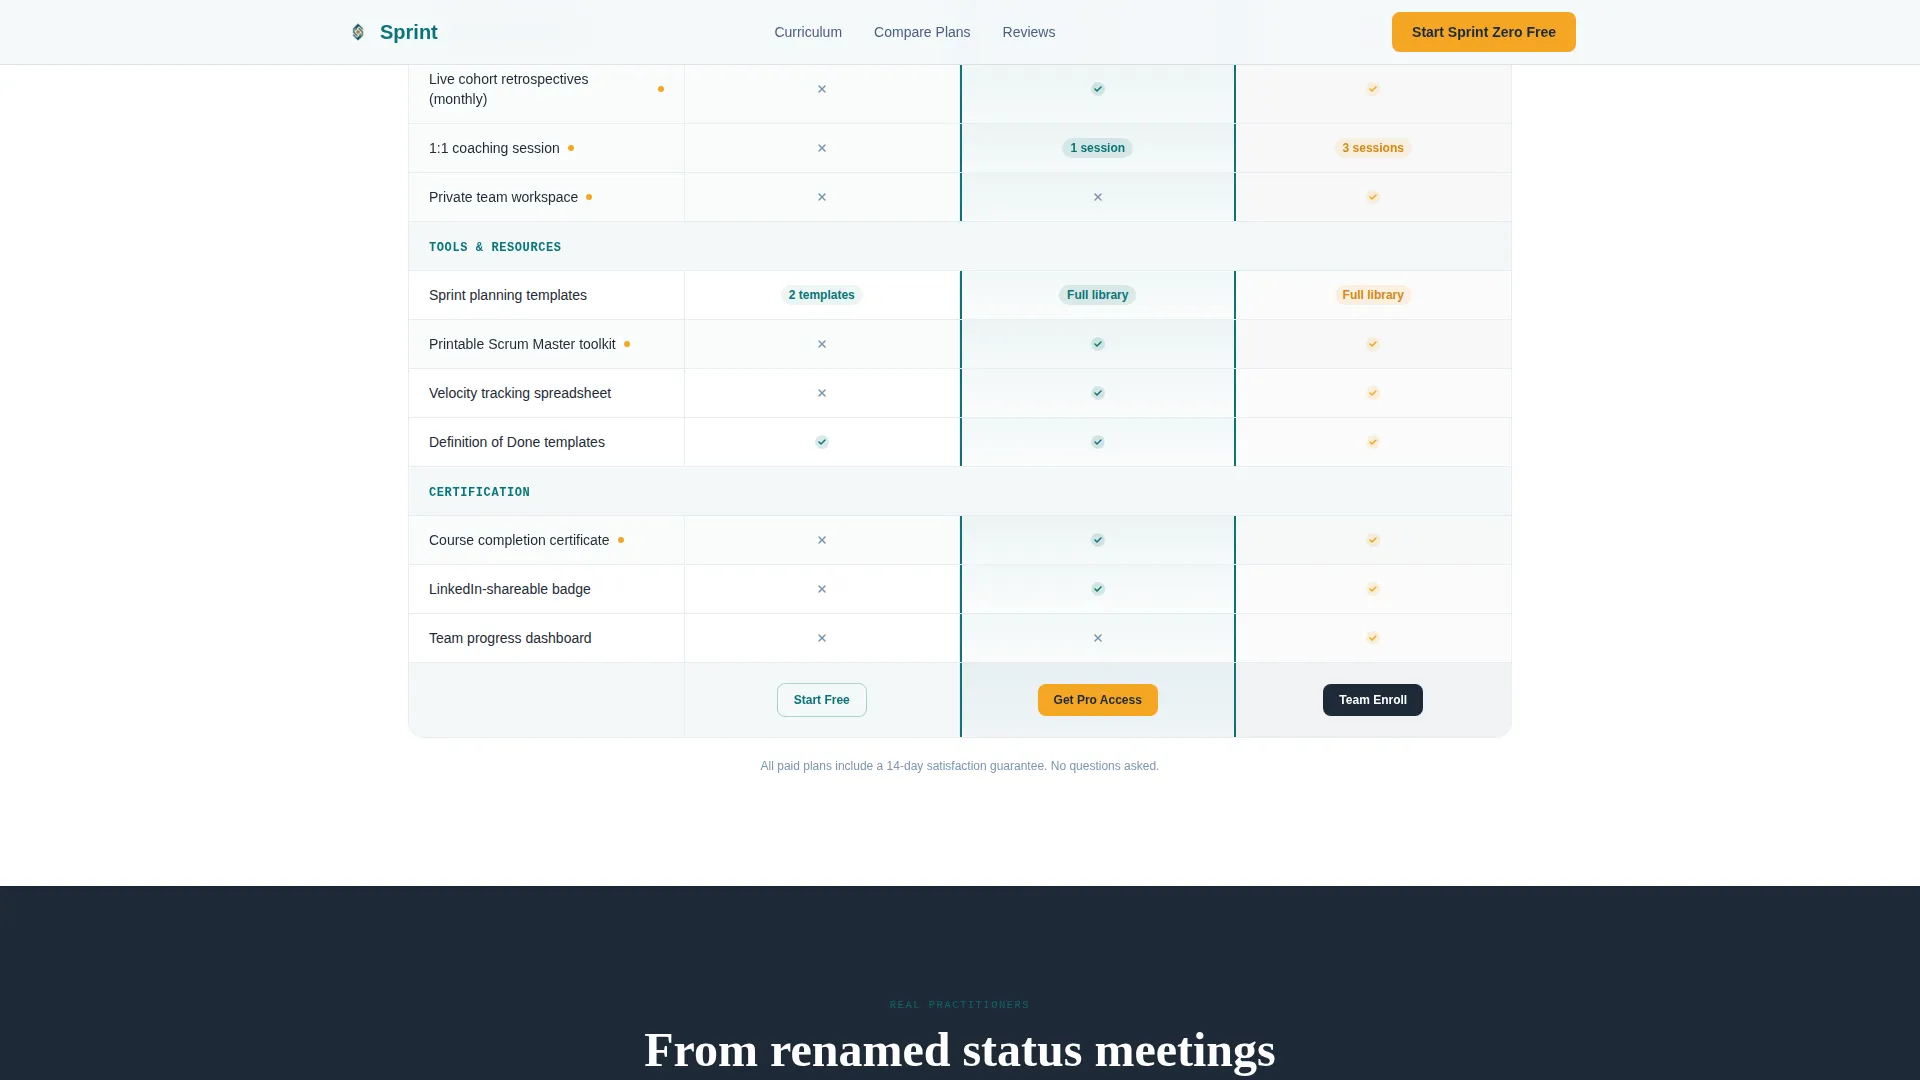
Task: Click Free column checkmark for Definition of Done templates
Action: click(x=822, y=442)
